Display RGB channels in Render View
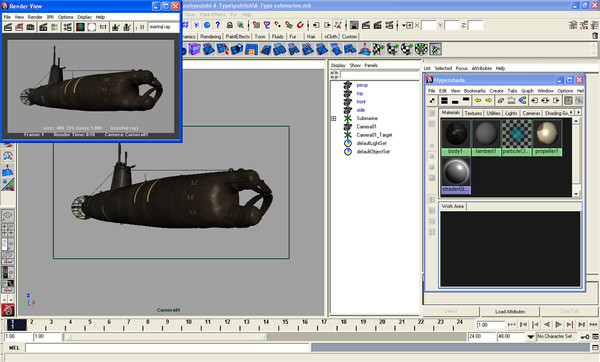Image resolution: width=600 pixels, height=362 pixels. click(x=80, y=27)
